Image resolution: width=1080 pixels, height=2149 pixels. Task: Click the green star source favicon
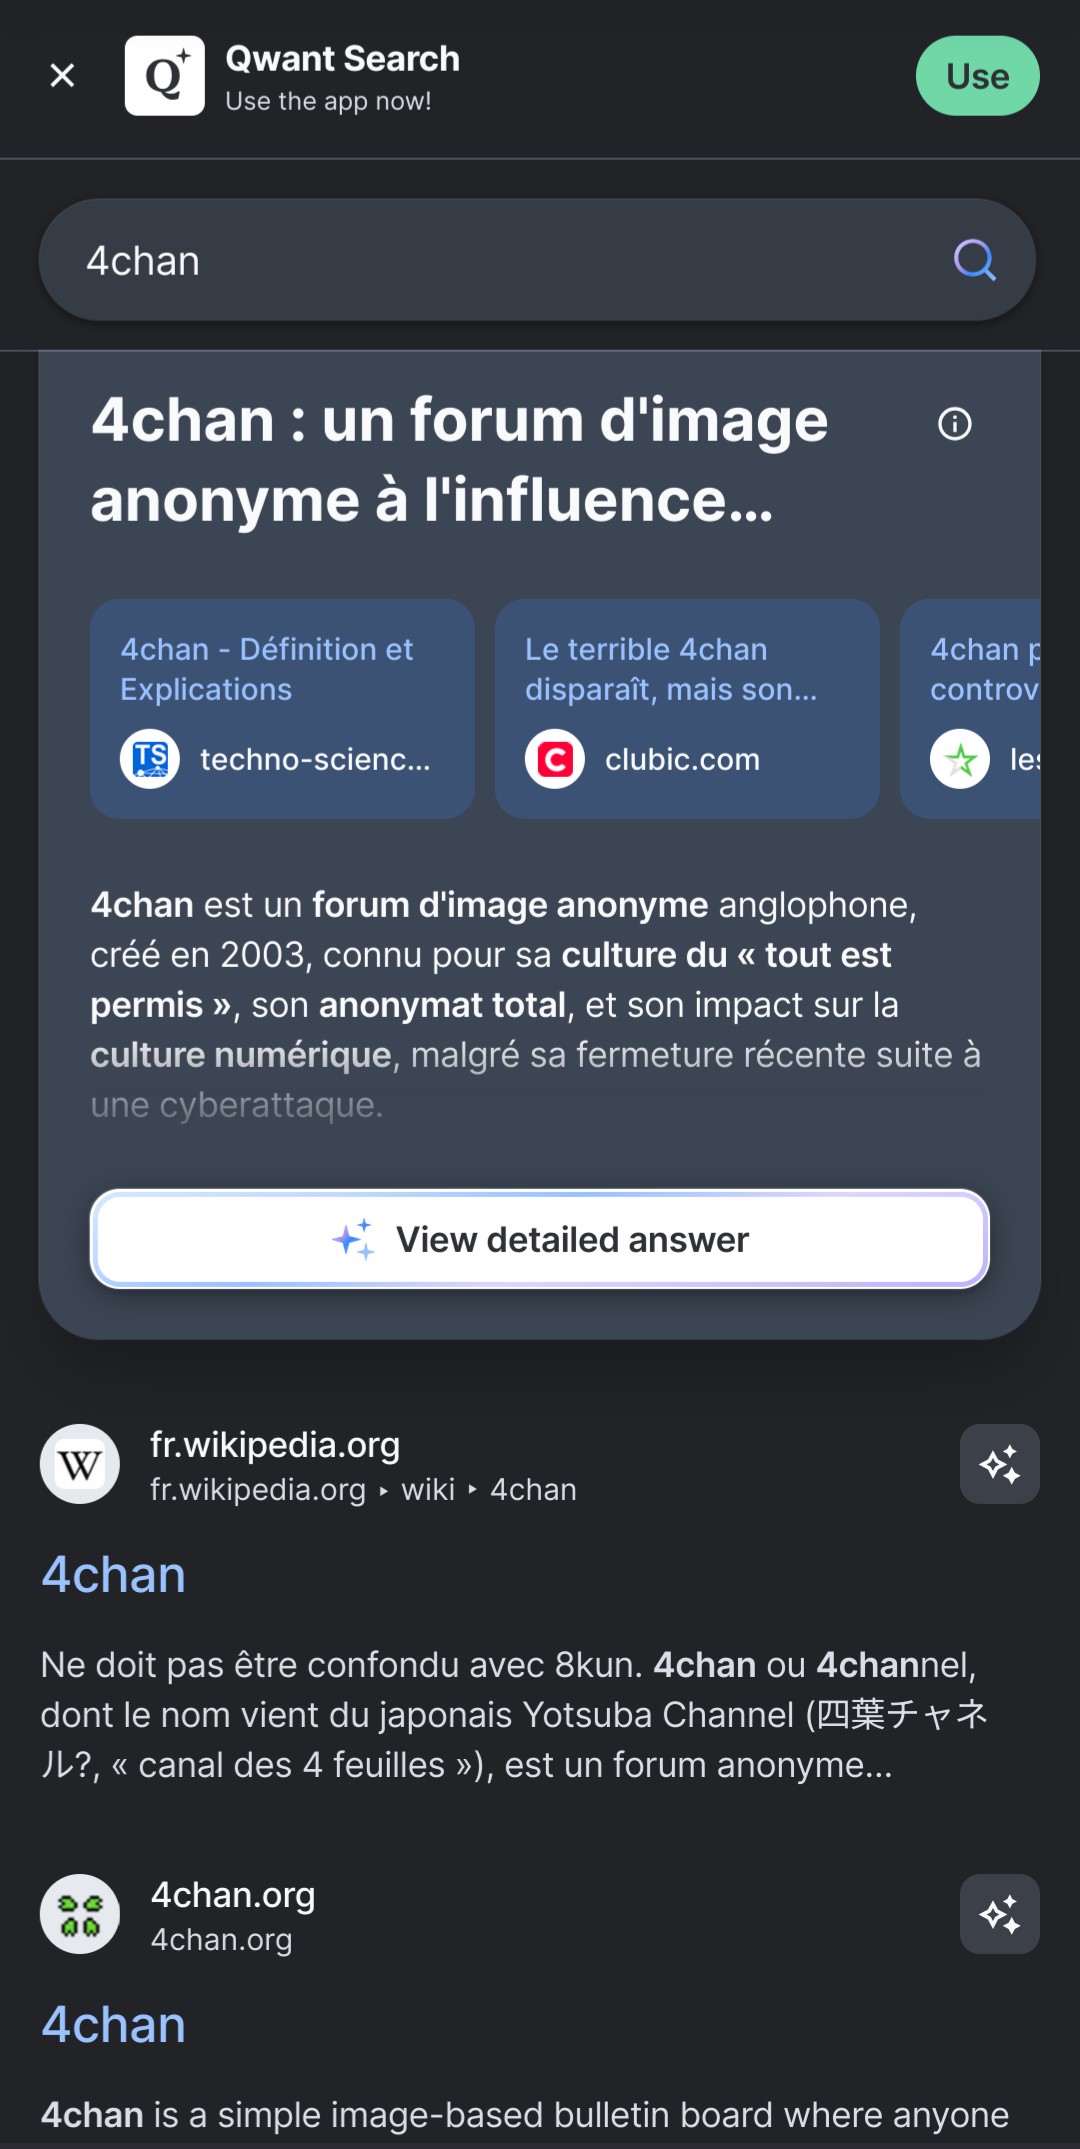[x=960, y=759]
